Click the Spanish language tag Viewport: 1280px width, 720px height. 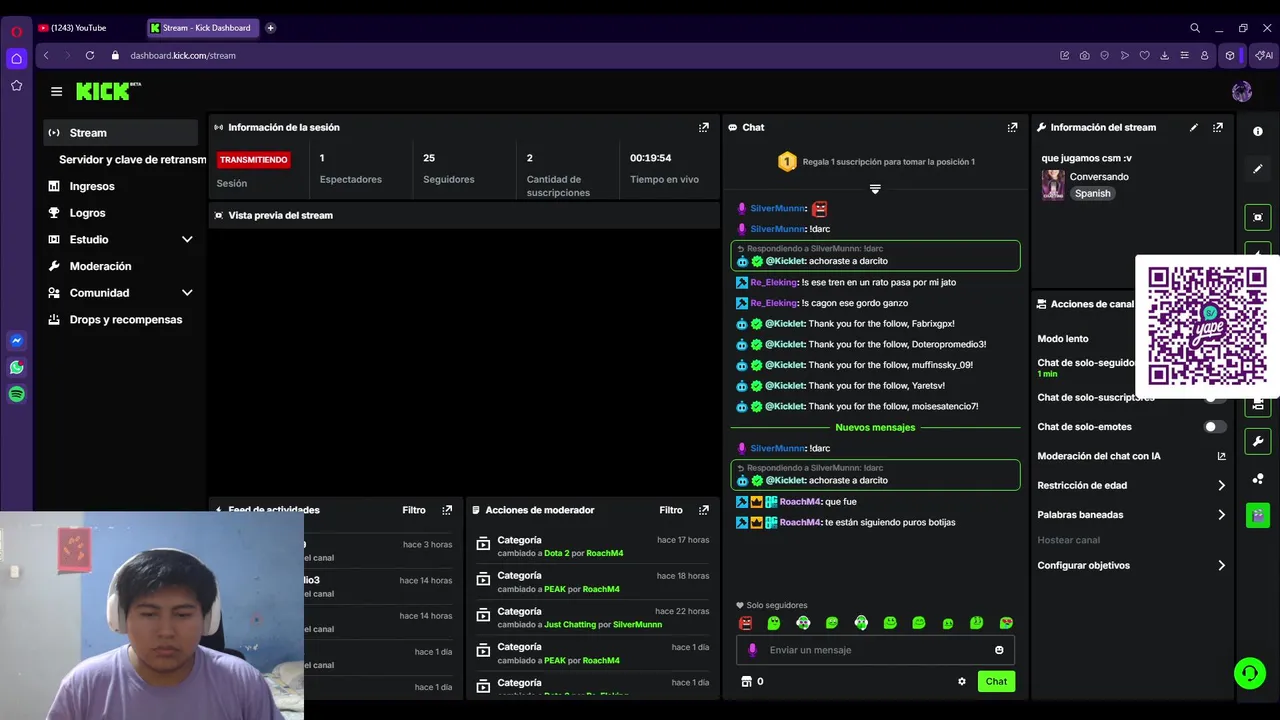[1092, 193]
